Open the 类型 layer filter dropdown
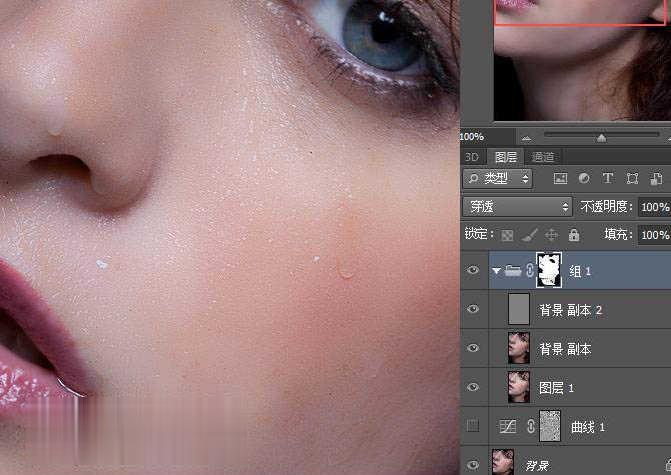 pyautogui.click(x=498, y=178)
